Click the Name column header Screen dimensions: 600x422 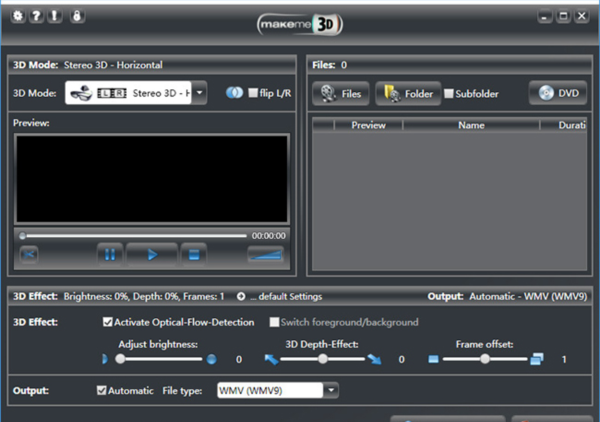click(471, 125)
